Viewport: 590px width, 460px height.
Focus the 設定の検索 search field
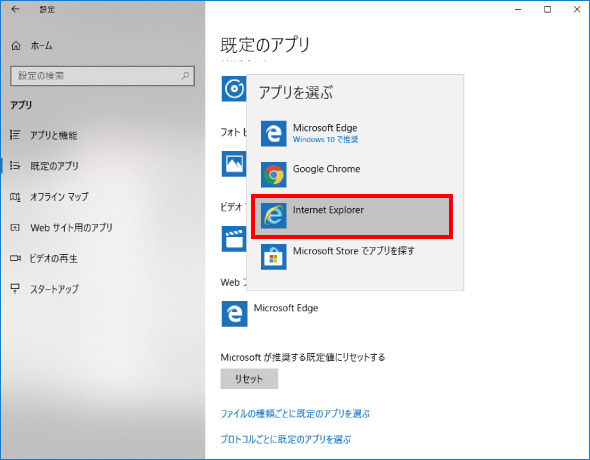[102, 76]
